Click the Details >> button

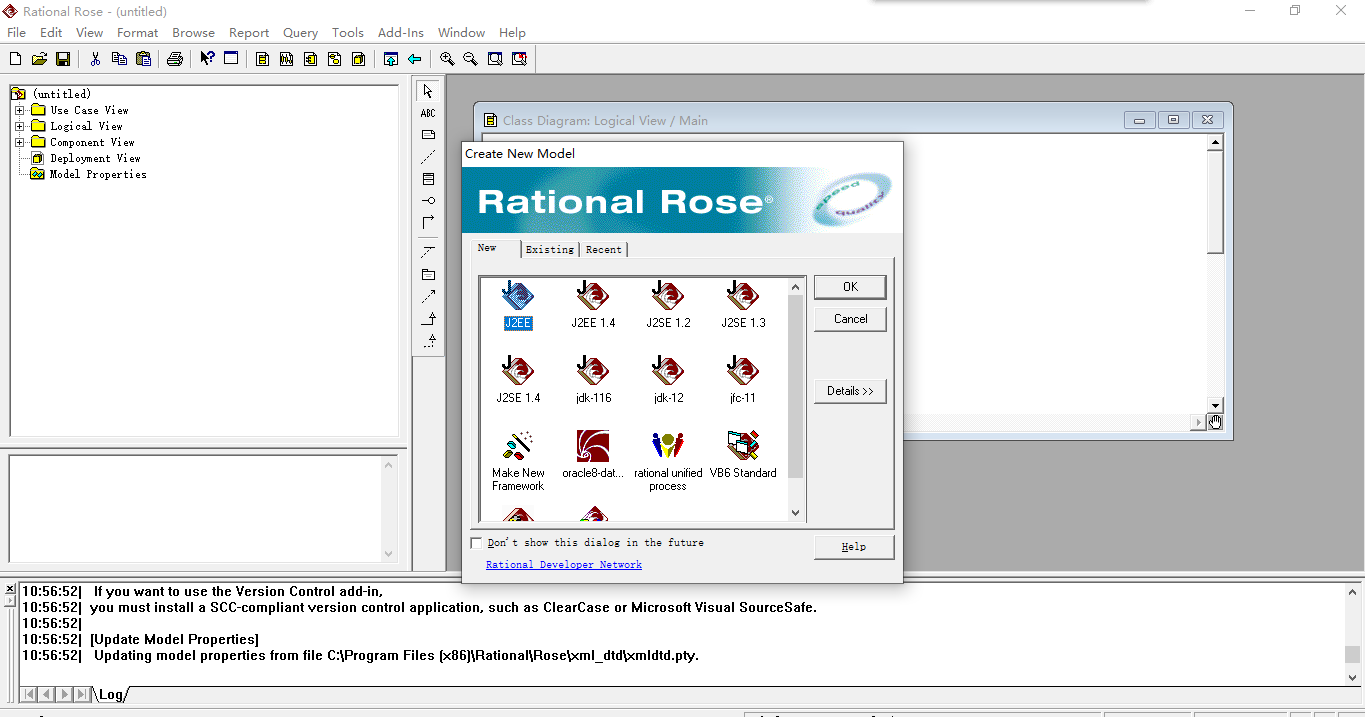tap(849, 391)
